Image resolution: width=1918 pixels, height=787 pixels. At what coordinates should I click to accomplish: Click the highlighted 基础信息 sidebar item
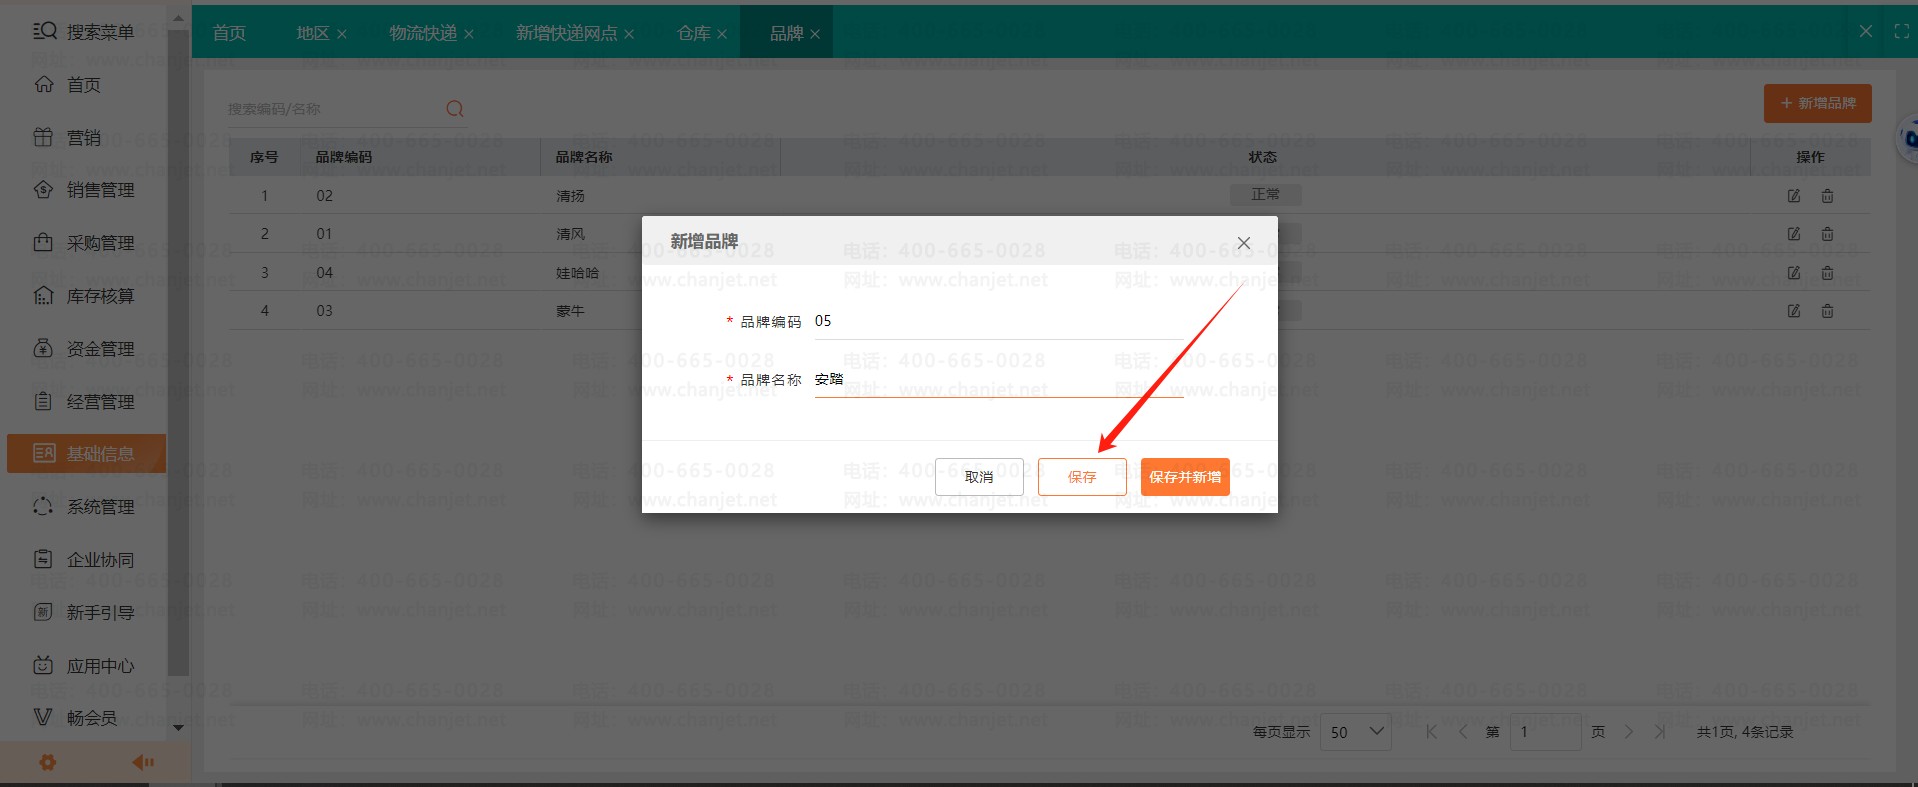(86, 454)
